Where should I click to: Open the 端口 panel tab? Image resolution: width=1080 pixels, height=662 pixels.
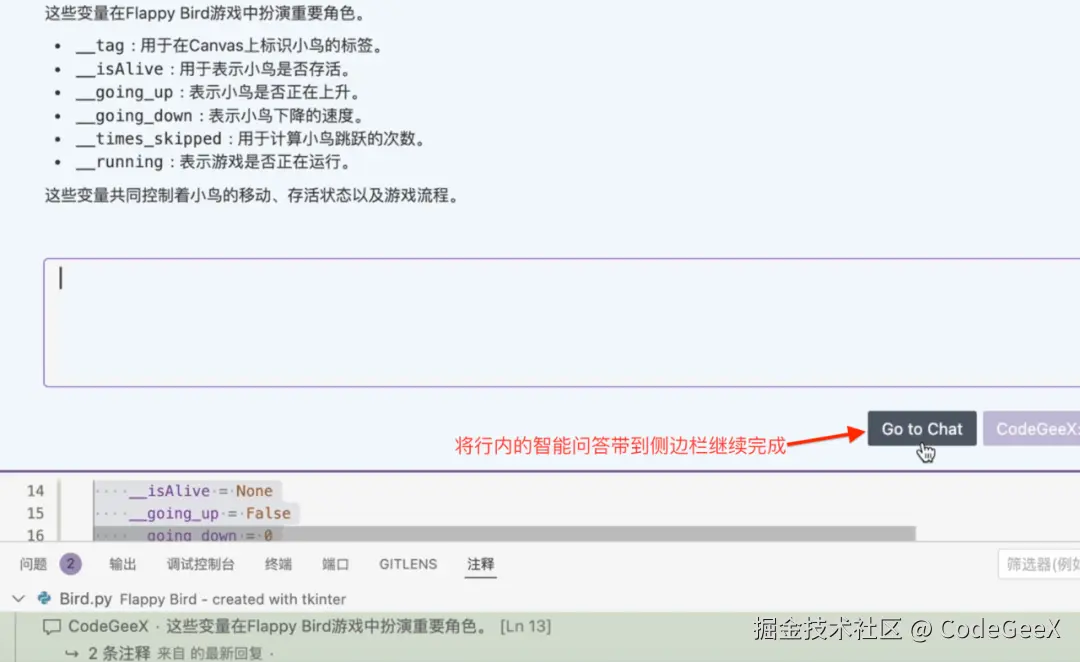(335, 563)
